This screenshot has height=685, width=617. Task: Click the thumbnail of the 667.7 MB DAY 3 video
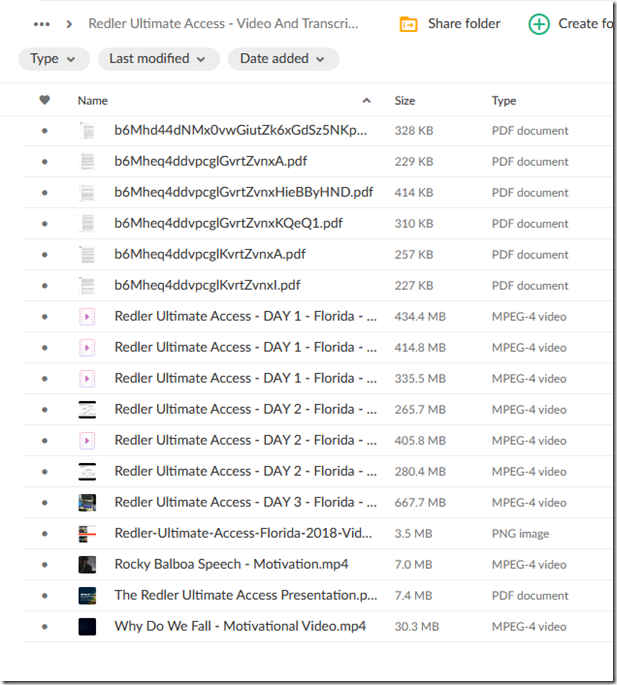tap(87, 503)
